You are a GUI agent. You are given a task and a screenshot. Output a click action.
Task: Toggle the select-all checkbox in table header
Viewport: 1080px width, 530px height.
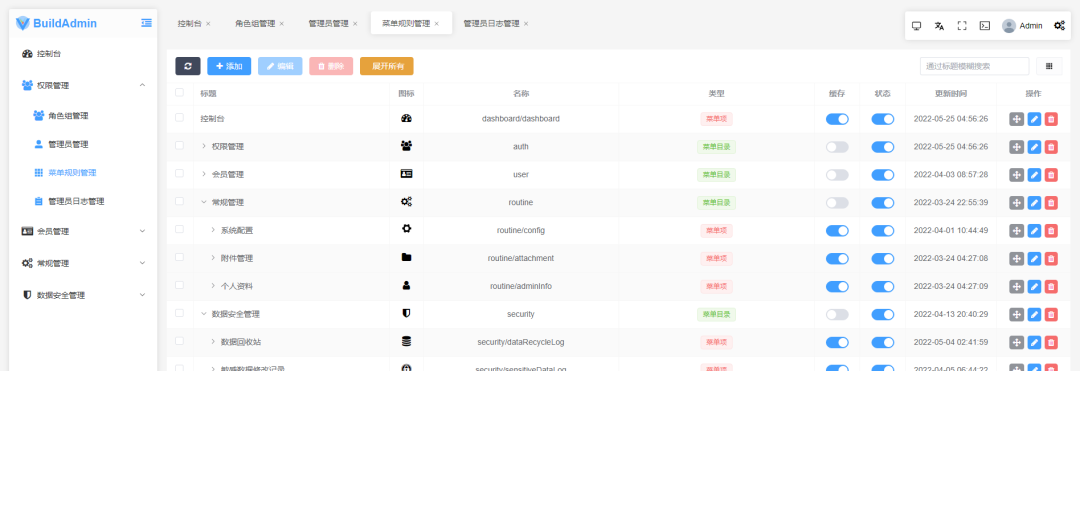pyautogui.click(x=180, y=92)
